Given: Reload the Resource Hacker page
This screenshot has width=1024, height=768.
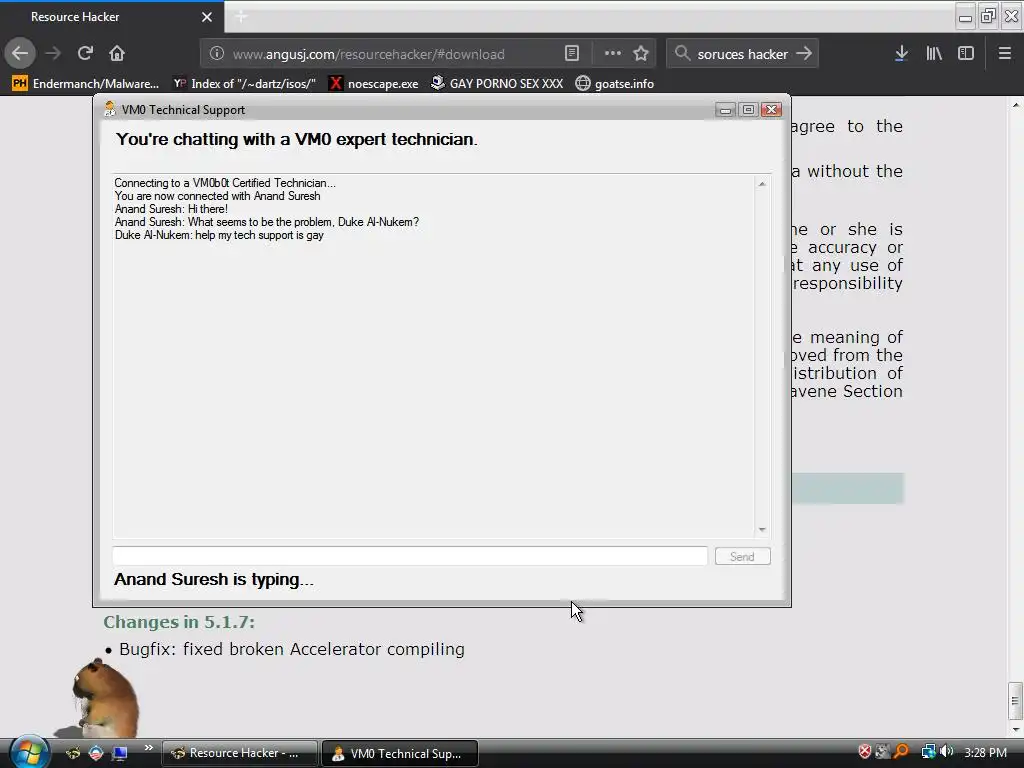Looking at the screenshot, I should [85, 54].
